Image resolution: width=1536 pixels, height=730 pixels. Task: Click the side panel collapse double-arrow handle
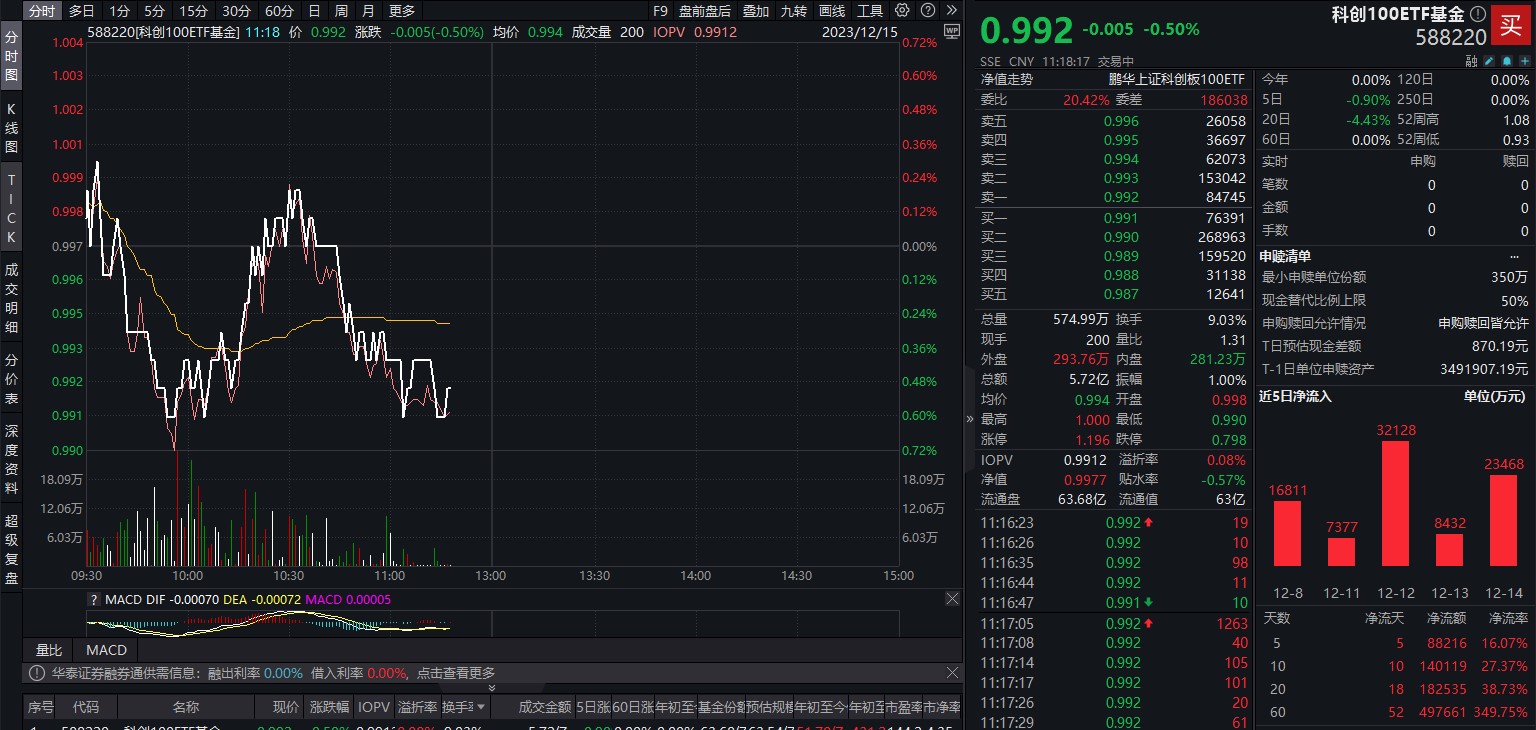(x=969, y=419)
